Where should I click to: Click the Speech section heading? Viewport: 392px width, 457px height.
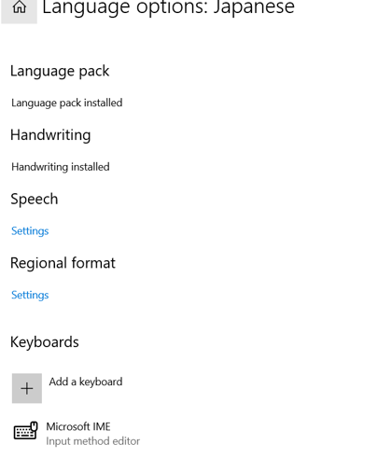(x=34, y=199)
